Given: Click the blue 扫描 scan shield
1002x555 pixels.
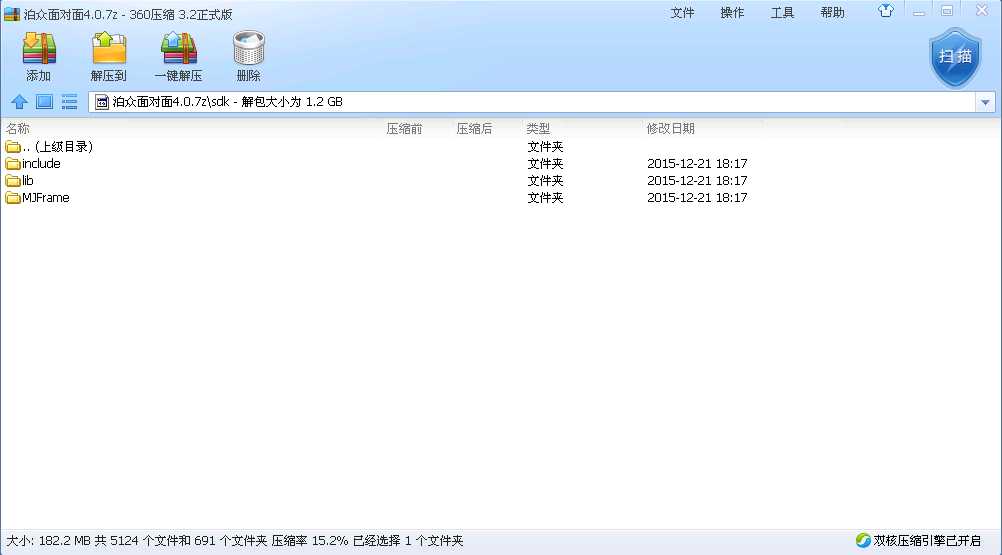Looking at the screenshot, I should [x=955, y=57].
